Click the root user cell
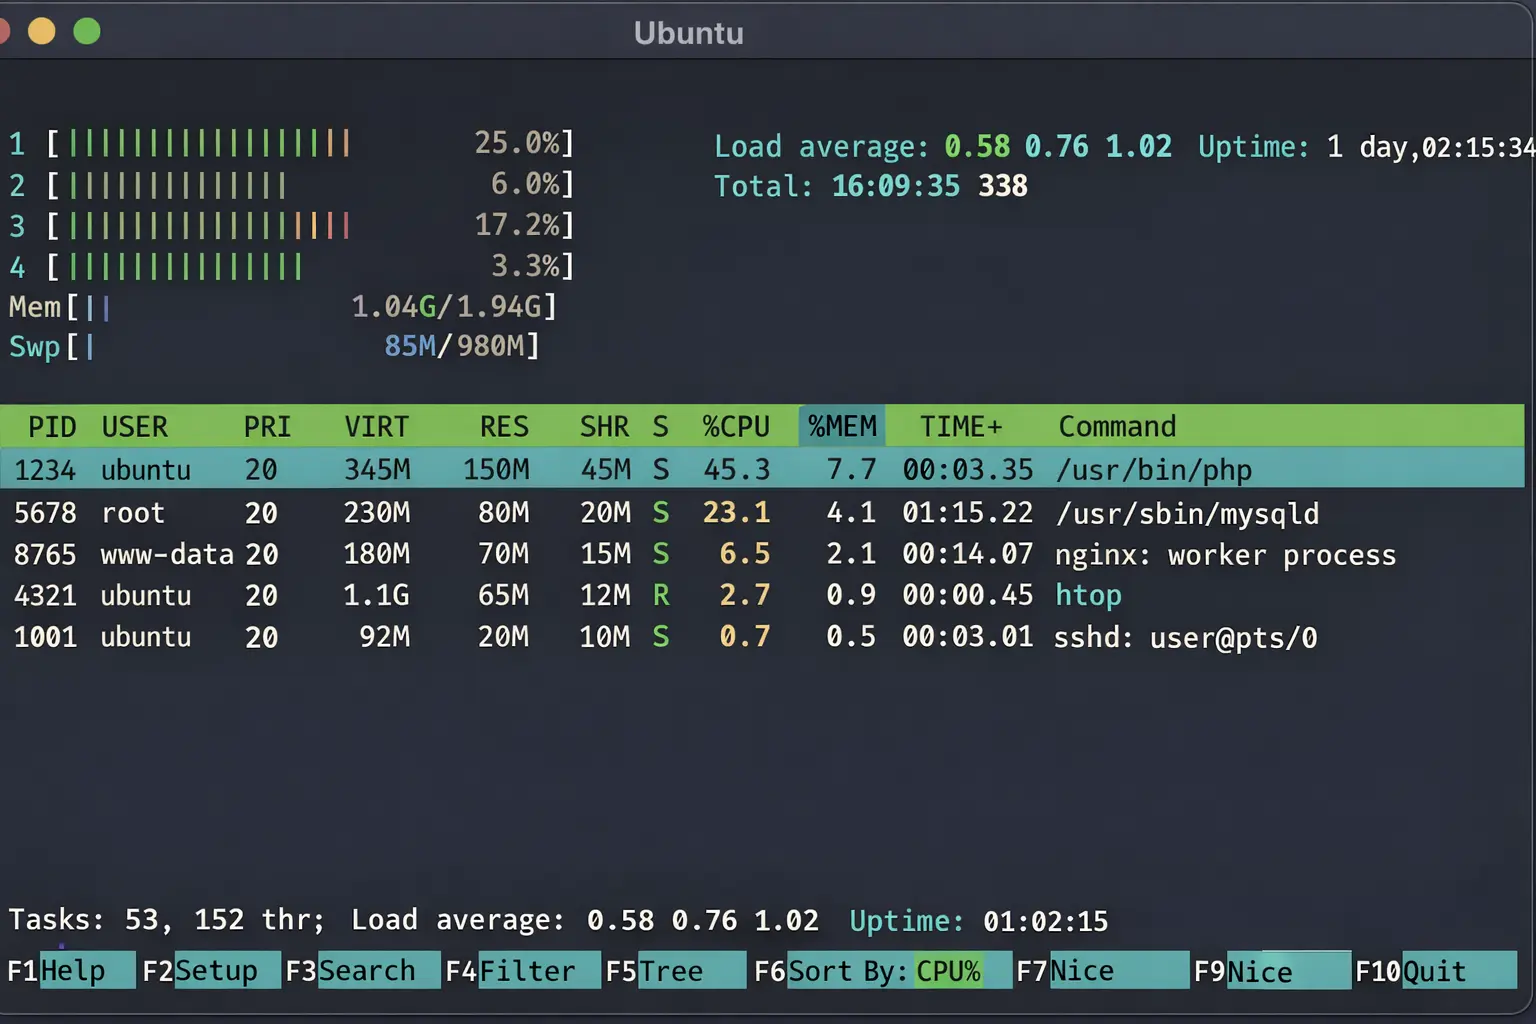This screenshot has height=1024, width=1536. coord(133,513)
